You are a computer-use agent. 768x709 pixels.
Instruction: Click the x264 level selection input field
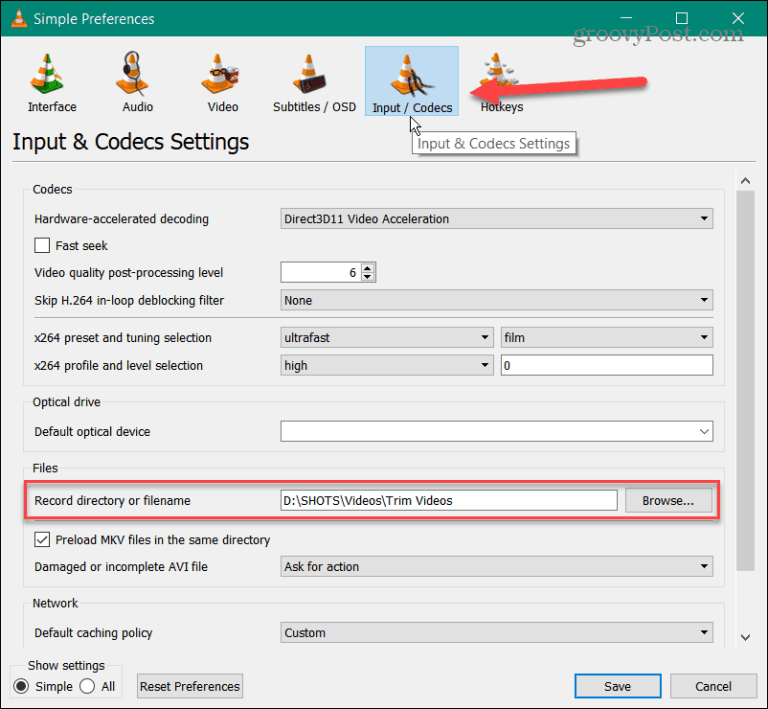click(x=606, y=365)
